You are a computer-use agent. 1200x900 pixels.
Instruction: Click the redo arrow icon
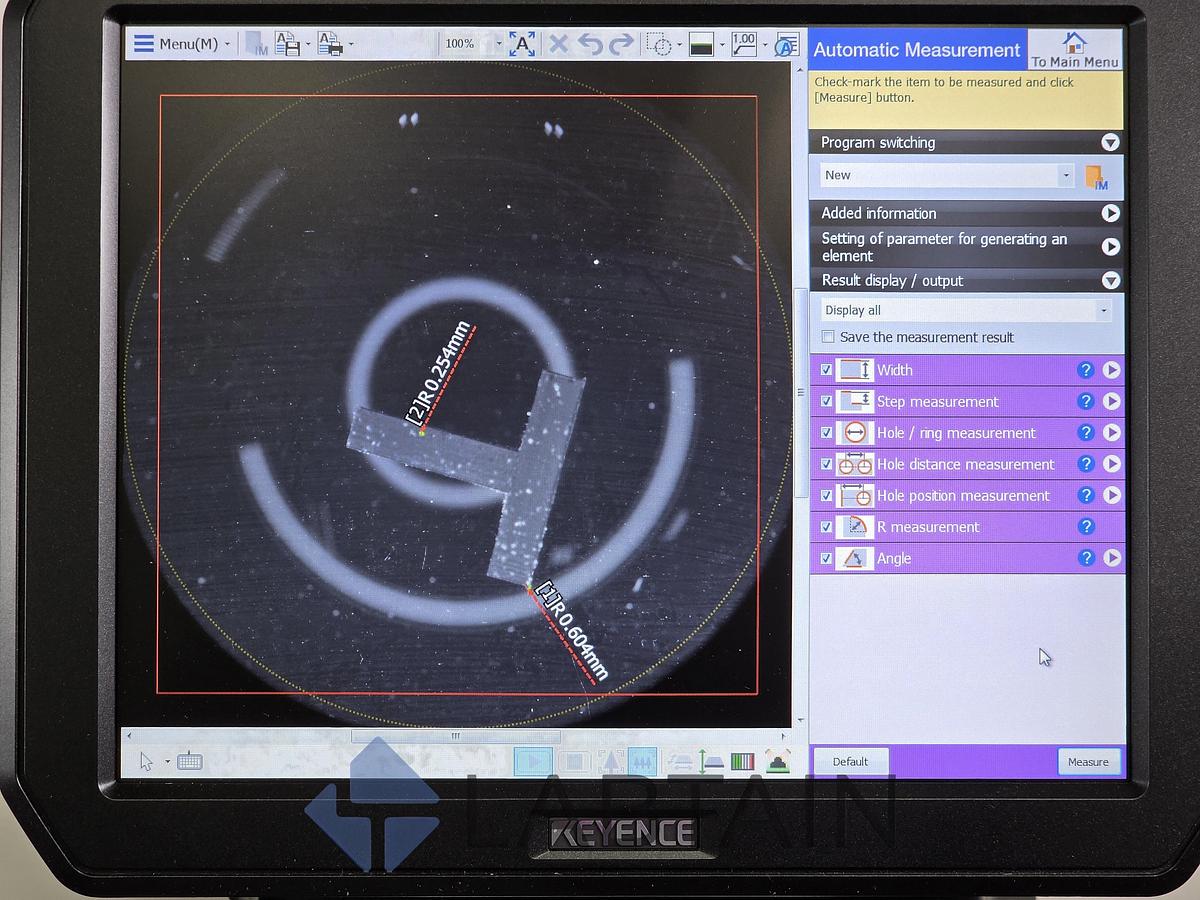click(x=622, y=44)
